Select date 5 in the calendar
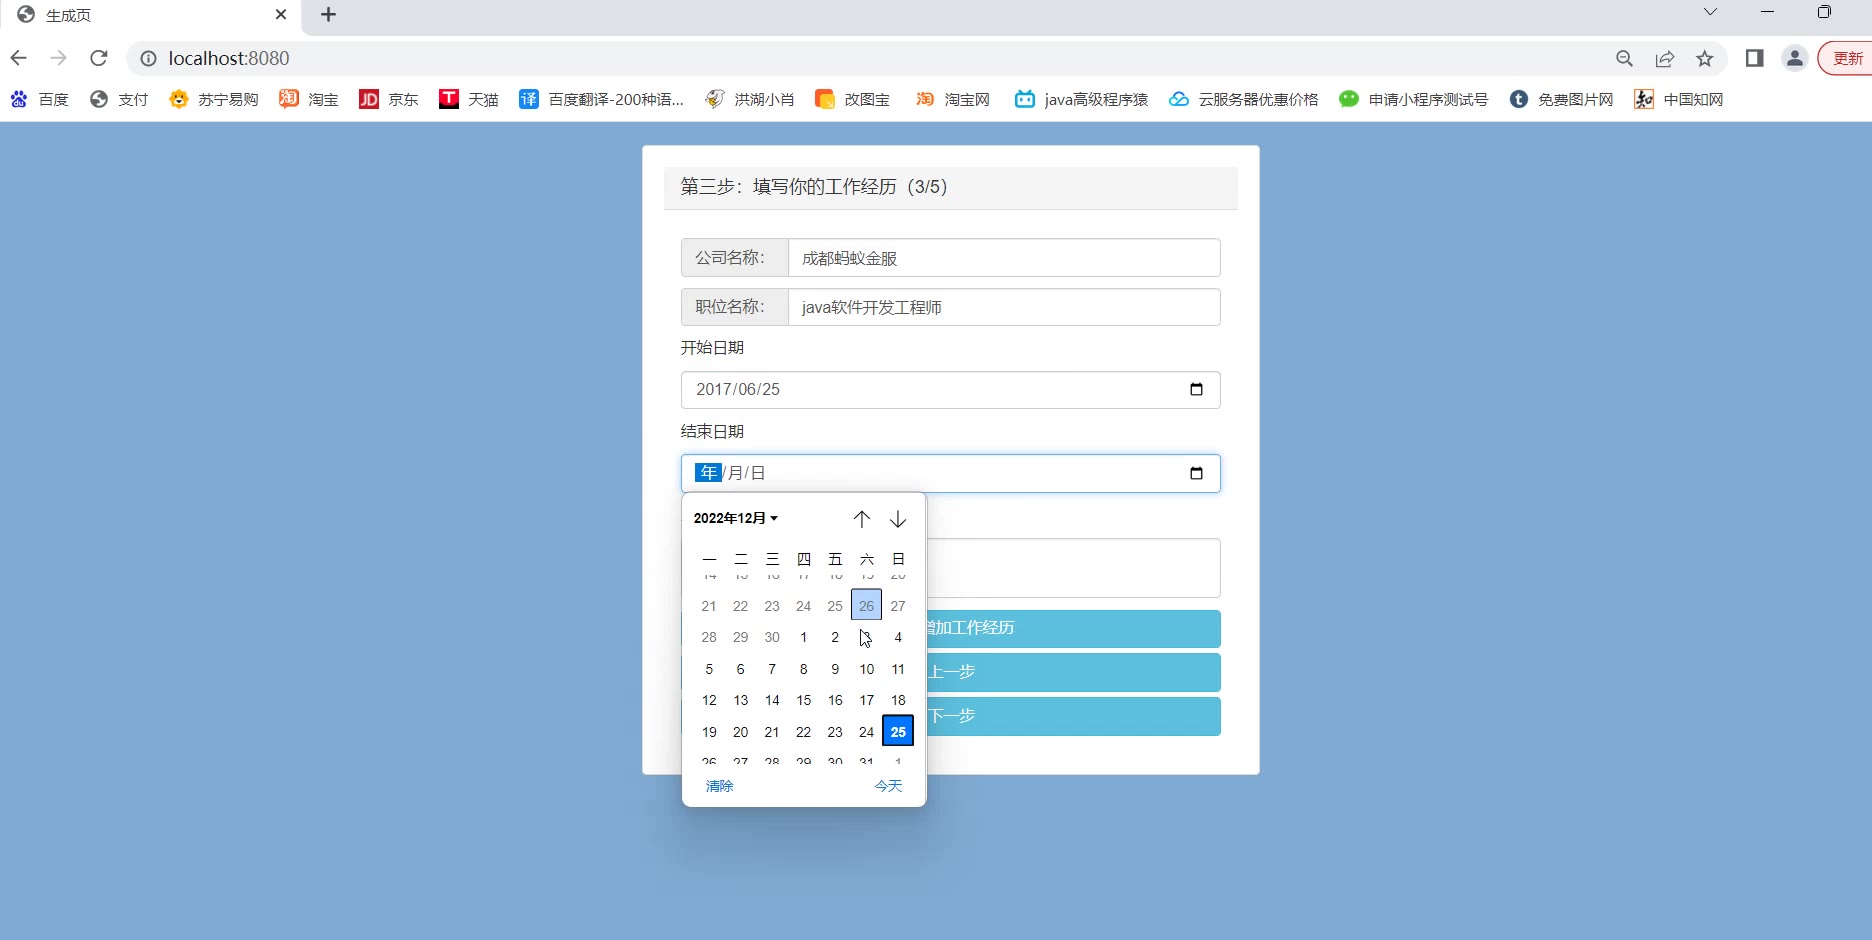The height and width of the screenshot is (940, 1872). (x=709, y=669)
